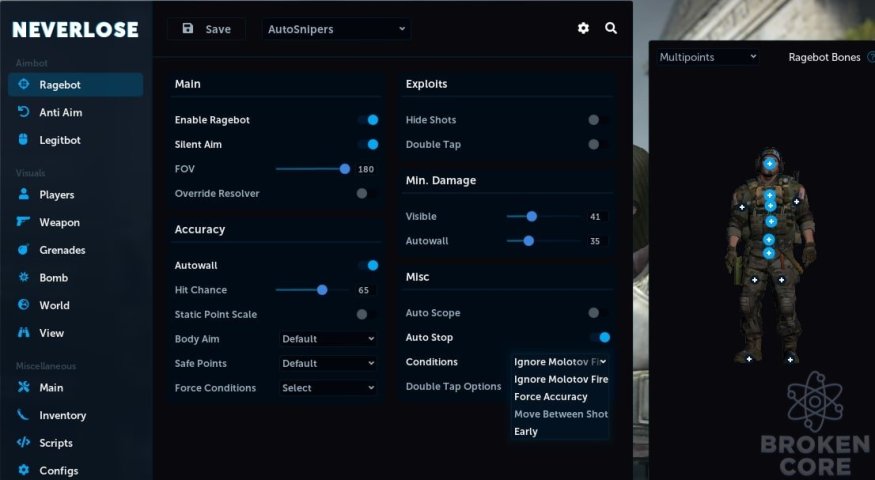Click the Grenades bomb icon
Image resolution: width=875 pixels, height=480 pixels.
[23, 249]
